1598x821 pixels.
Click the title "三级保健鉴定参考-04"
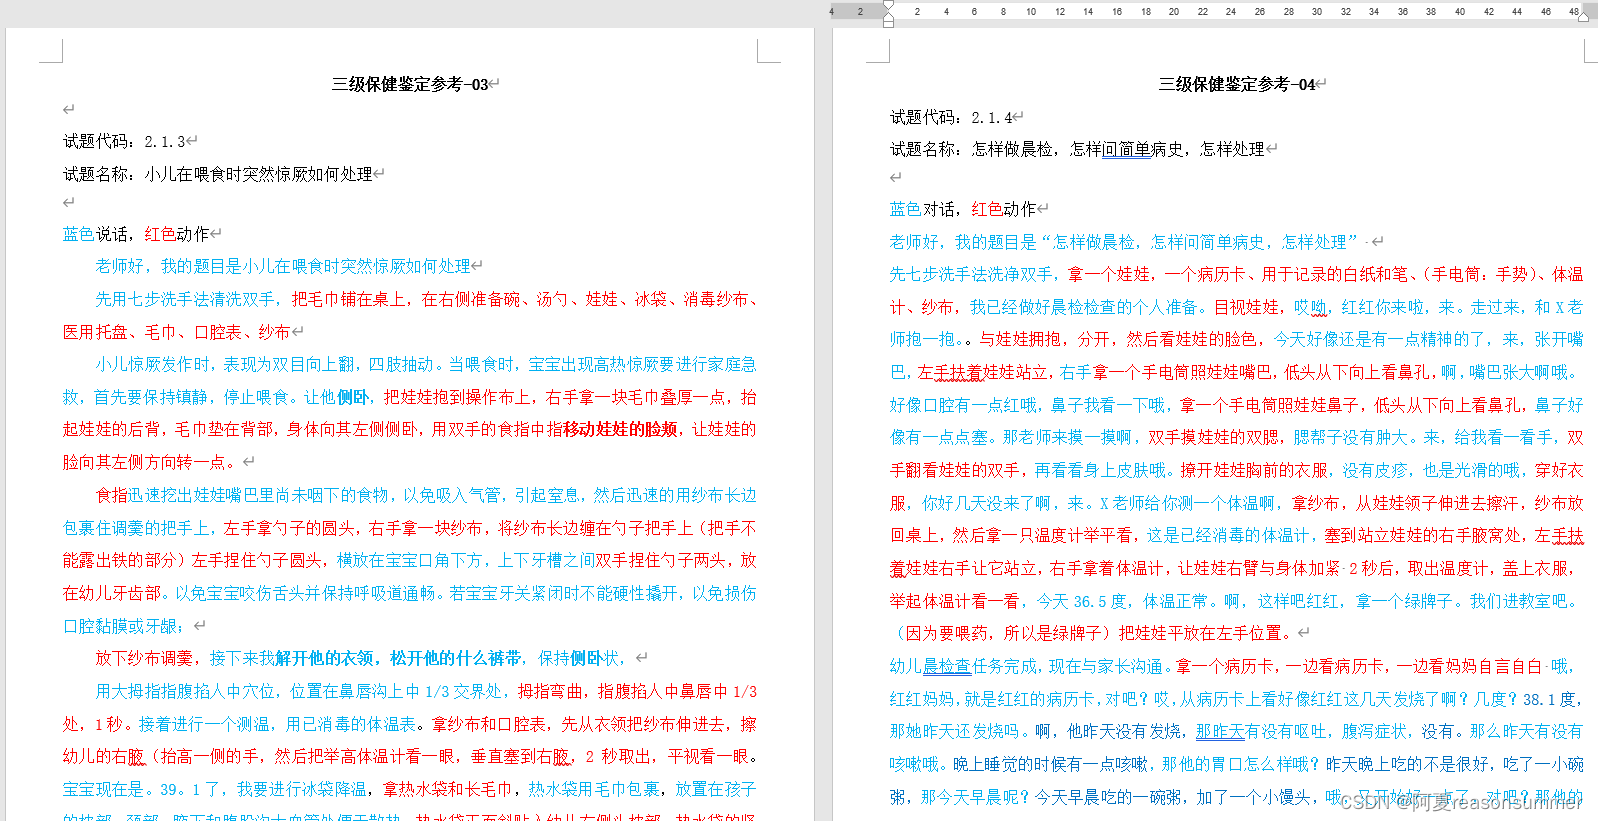pos(1237,84)
